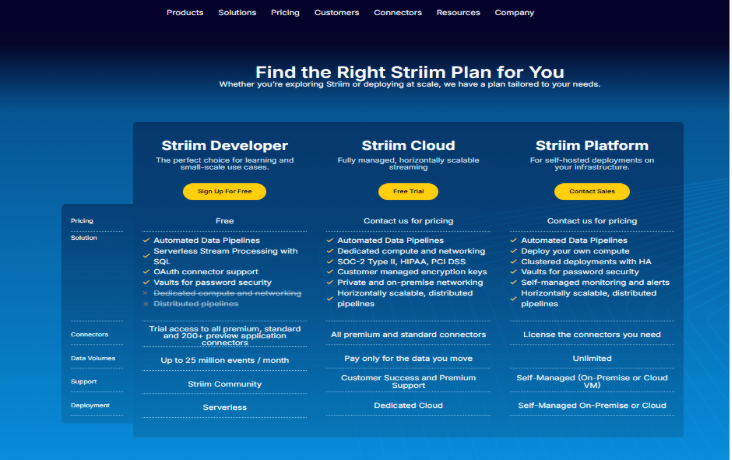Click the 'Data Volumes' row label
Screen dimensions: 732x460
93,358
